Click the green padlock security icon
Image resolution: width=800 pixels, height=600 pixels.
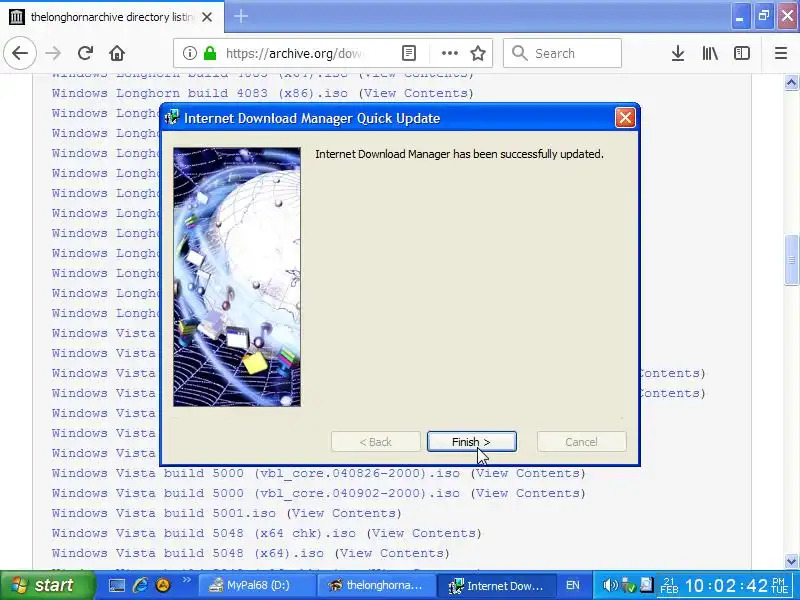click(x=210, y=53)
